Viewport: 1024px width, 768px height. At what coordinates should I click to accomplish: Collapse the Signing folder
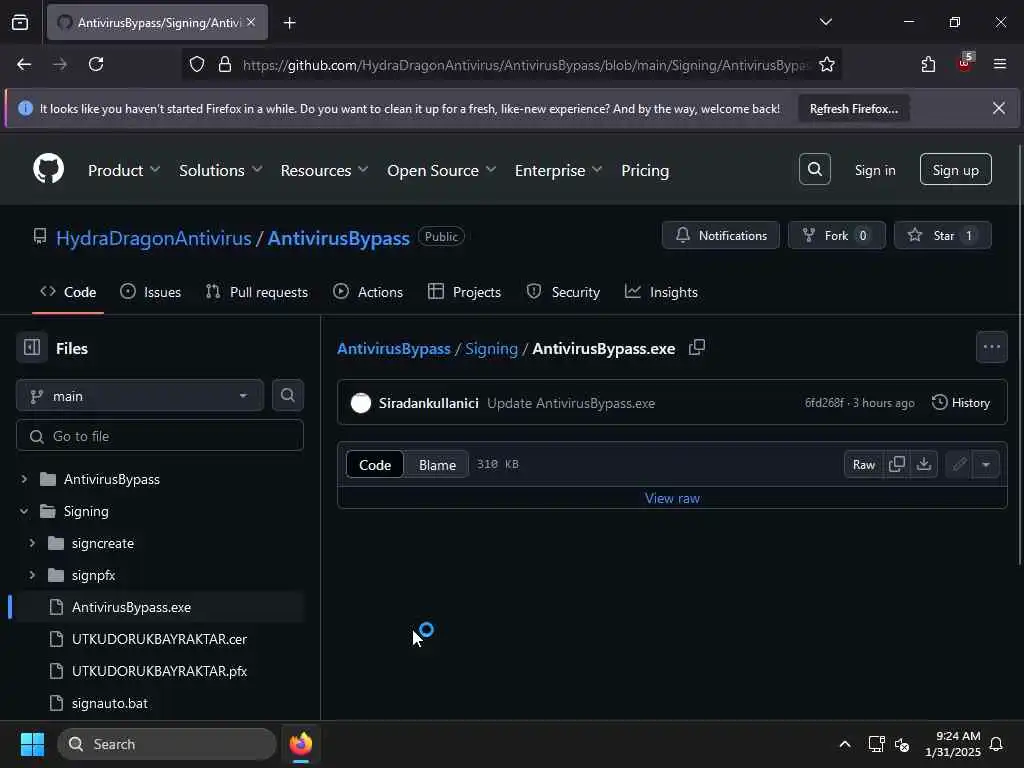24,511
